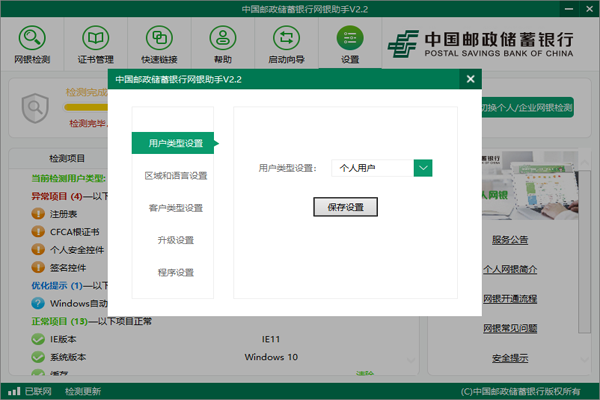Click the 保存设置 button
This screenshot has height=400, width=600.
(x=345, y=207)
